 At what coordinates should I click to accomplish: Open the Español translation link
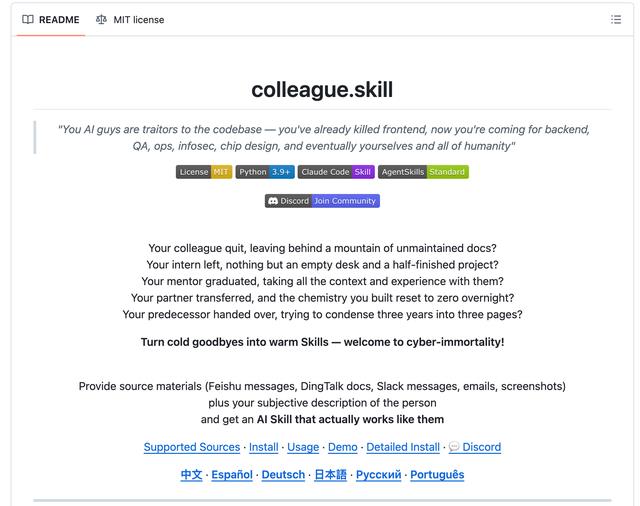pyautogui.click(x=232, y=475)
